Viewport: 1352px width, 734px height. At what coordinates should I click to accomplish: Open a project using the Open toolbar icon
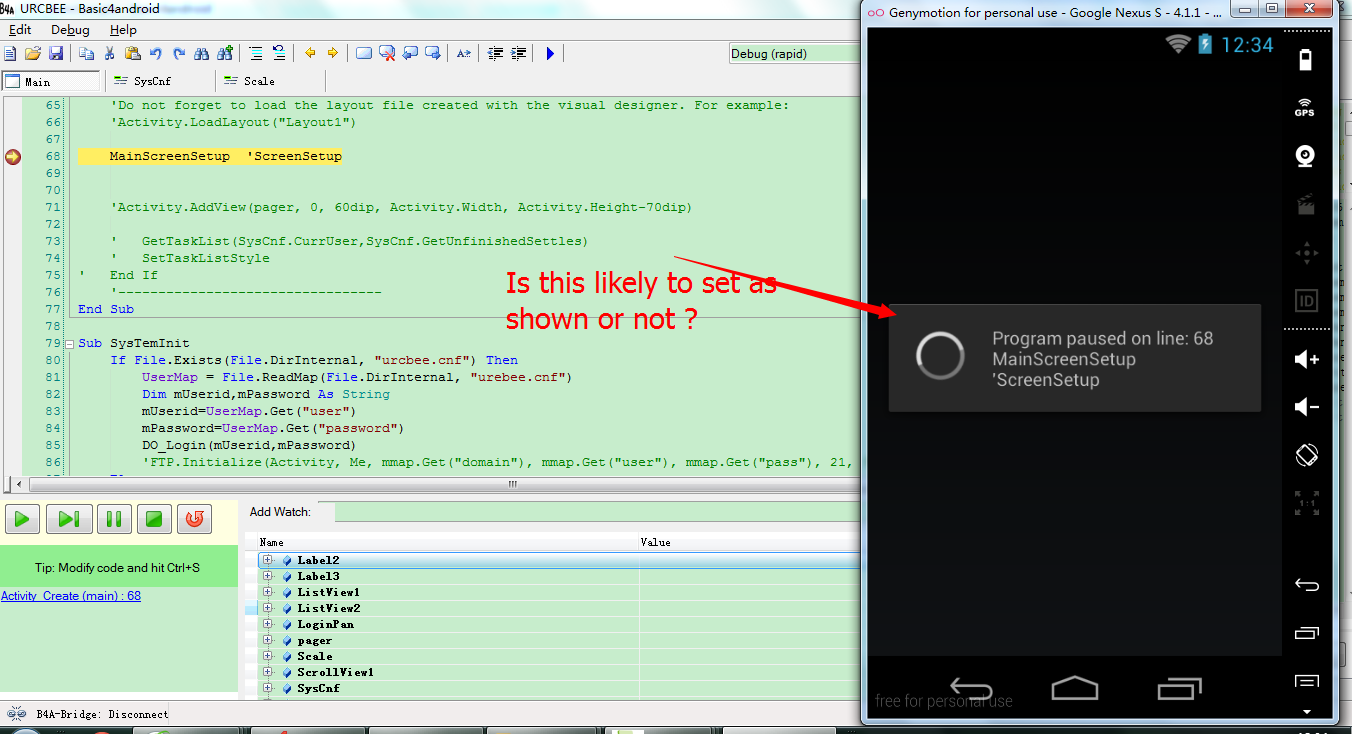click(33, 53)
